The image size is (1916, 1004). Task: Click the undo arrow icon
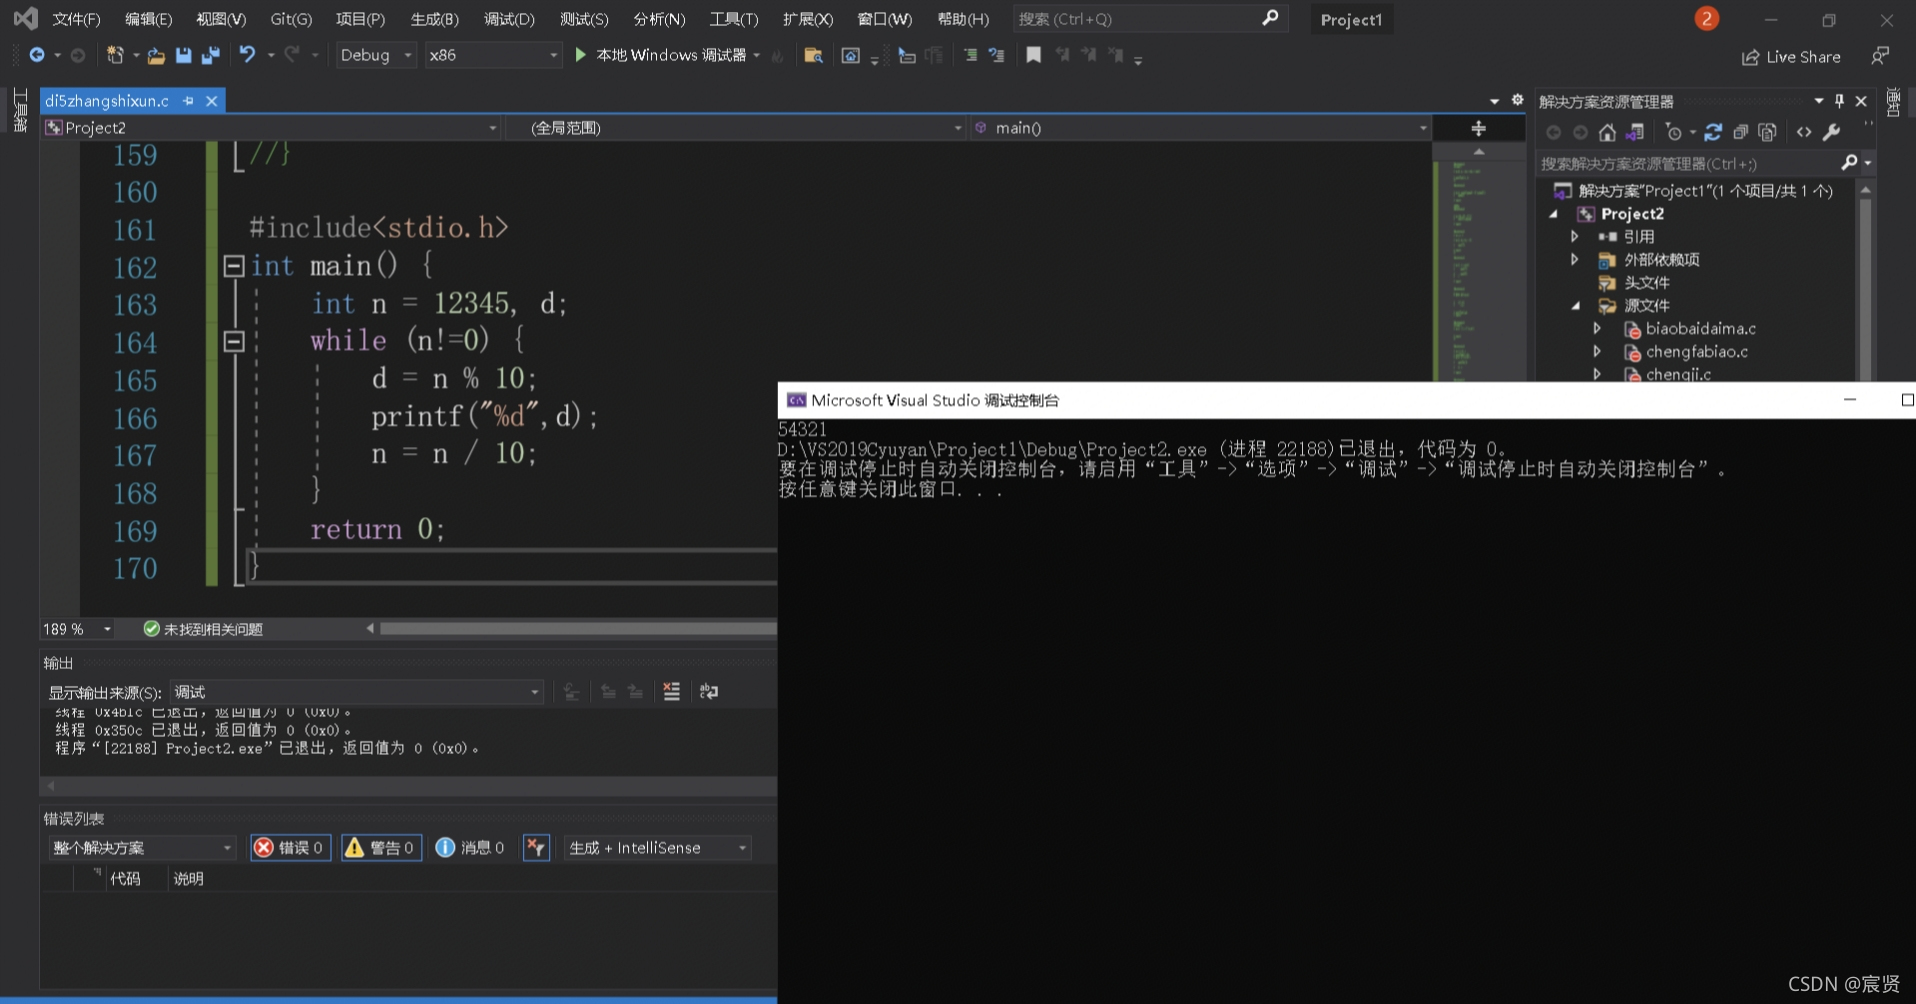click(247, 55)
